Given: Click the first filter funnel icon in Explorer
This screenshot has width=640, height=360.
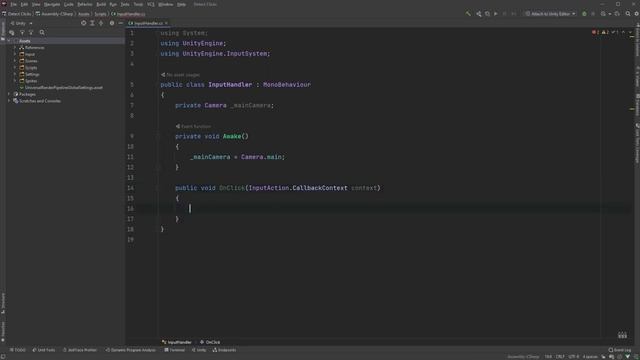Looking at the screenshot, I should point(22,33).
